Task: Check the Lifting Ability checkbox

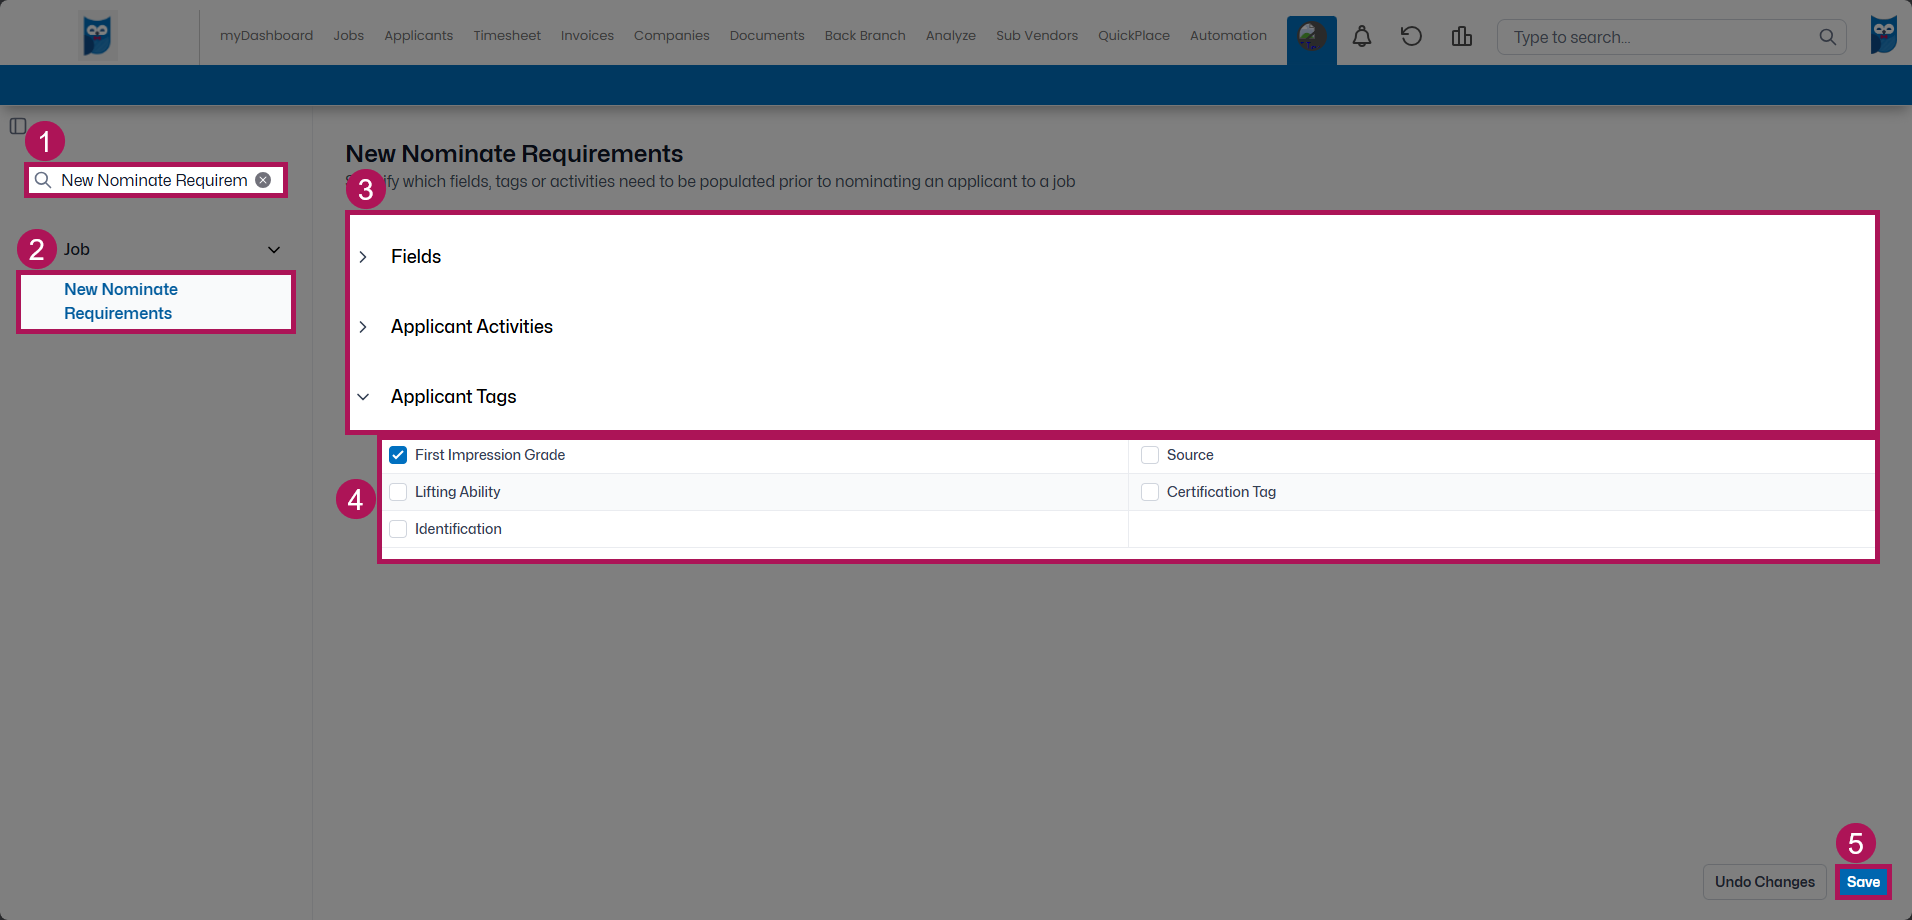Action: coord(398,492)
